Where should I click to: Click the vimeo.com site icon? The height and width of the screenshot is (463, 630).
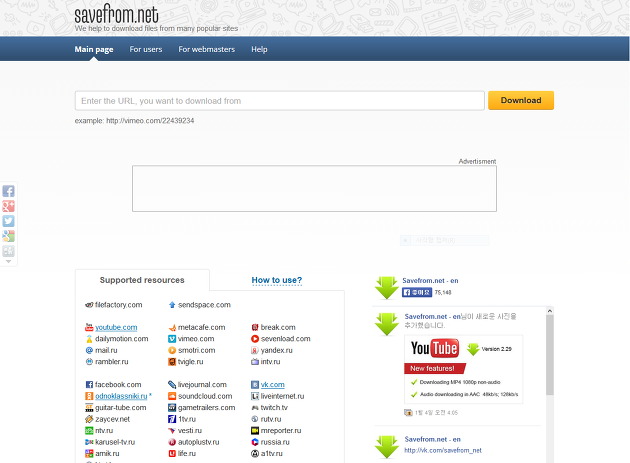pyautogui.click(x=172, y=339)
